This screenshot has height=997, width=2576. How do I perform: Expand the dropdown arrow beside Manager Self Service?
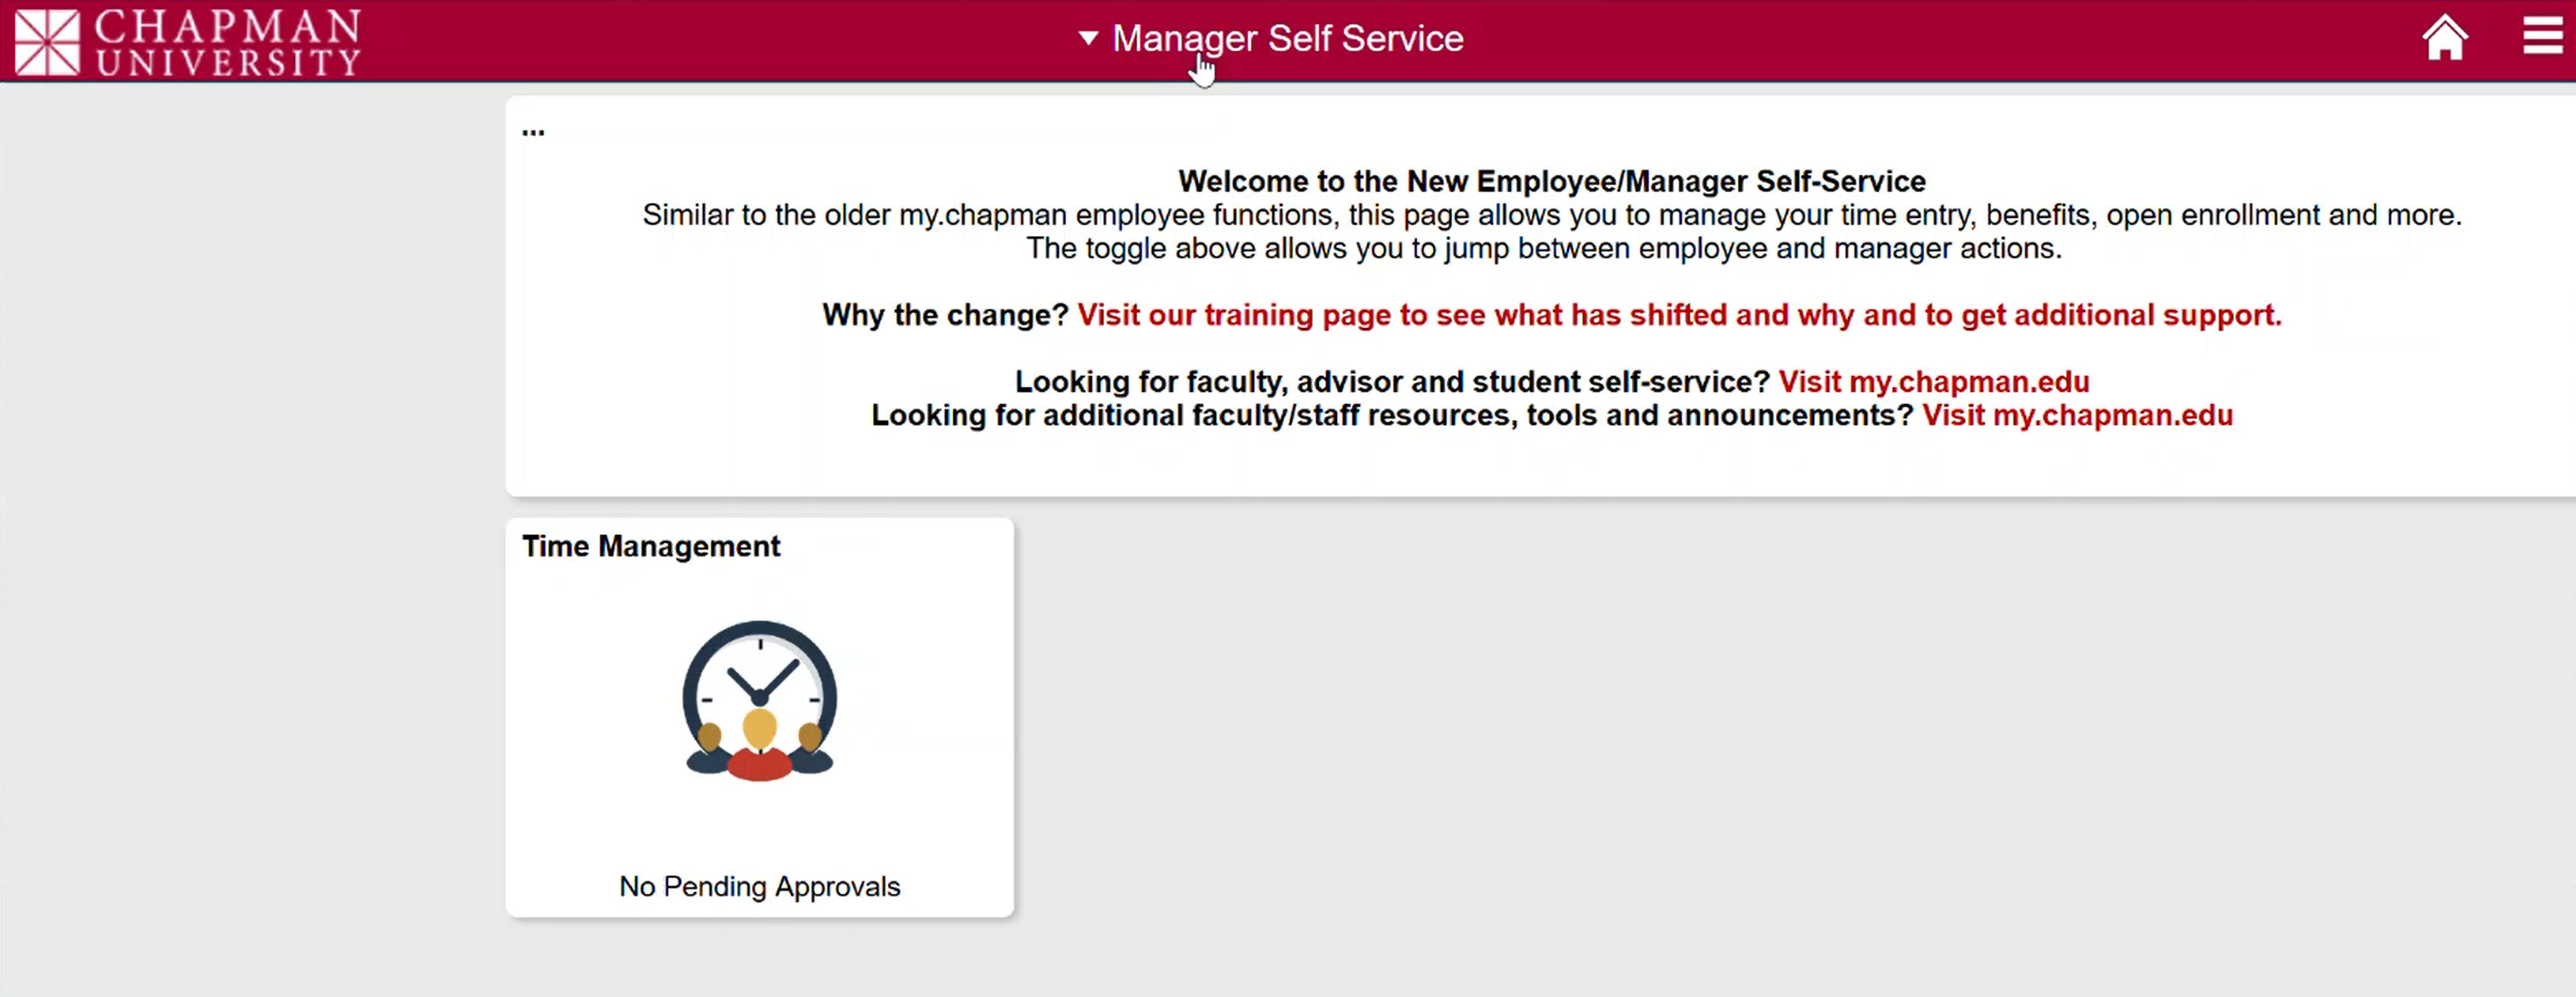click(1088, 39)
